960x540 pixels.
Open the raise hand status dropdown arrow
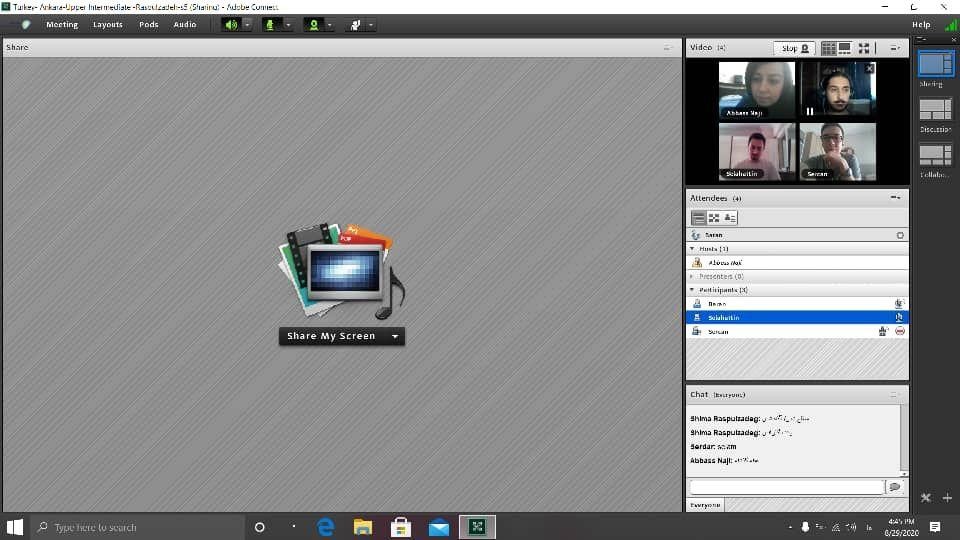click(371, 24)
